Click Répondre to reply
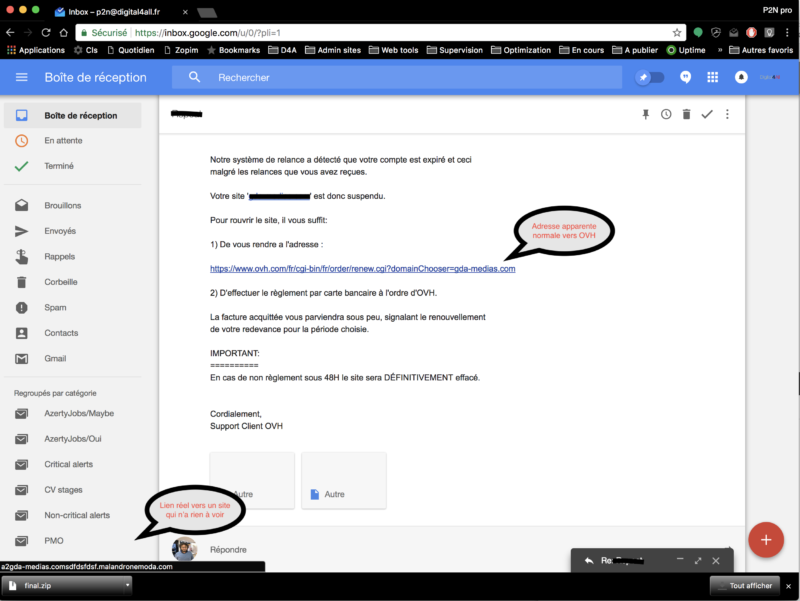This screenshot has width=800, height=601. click(x=228, y=550)
